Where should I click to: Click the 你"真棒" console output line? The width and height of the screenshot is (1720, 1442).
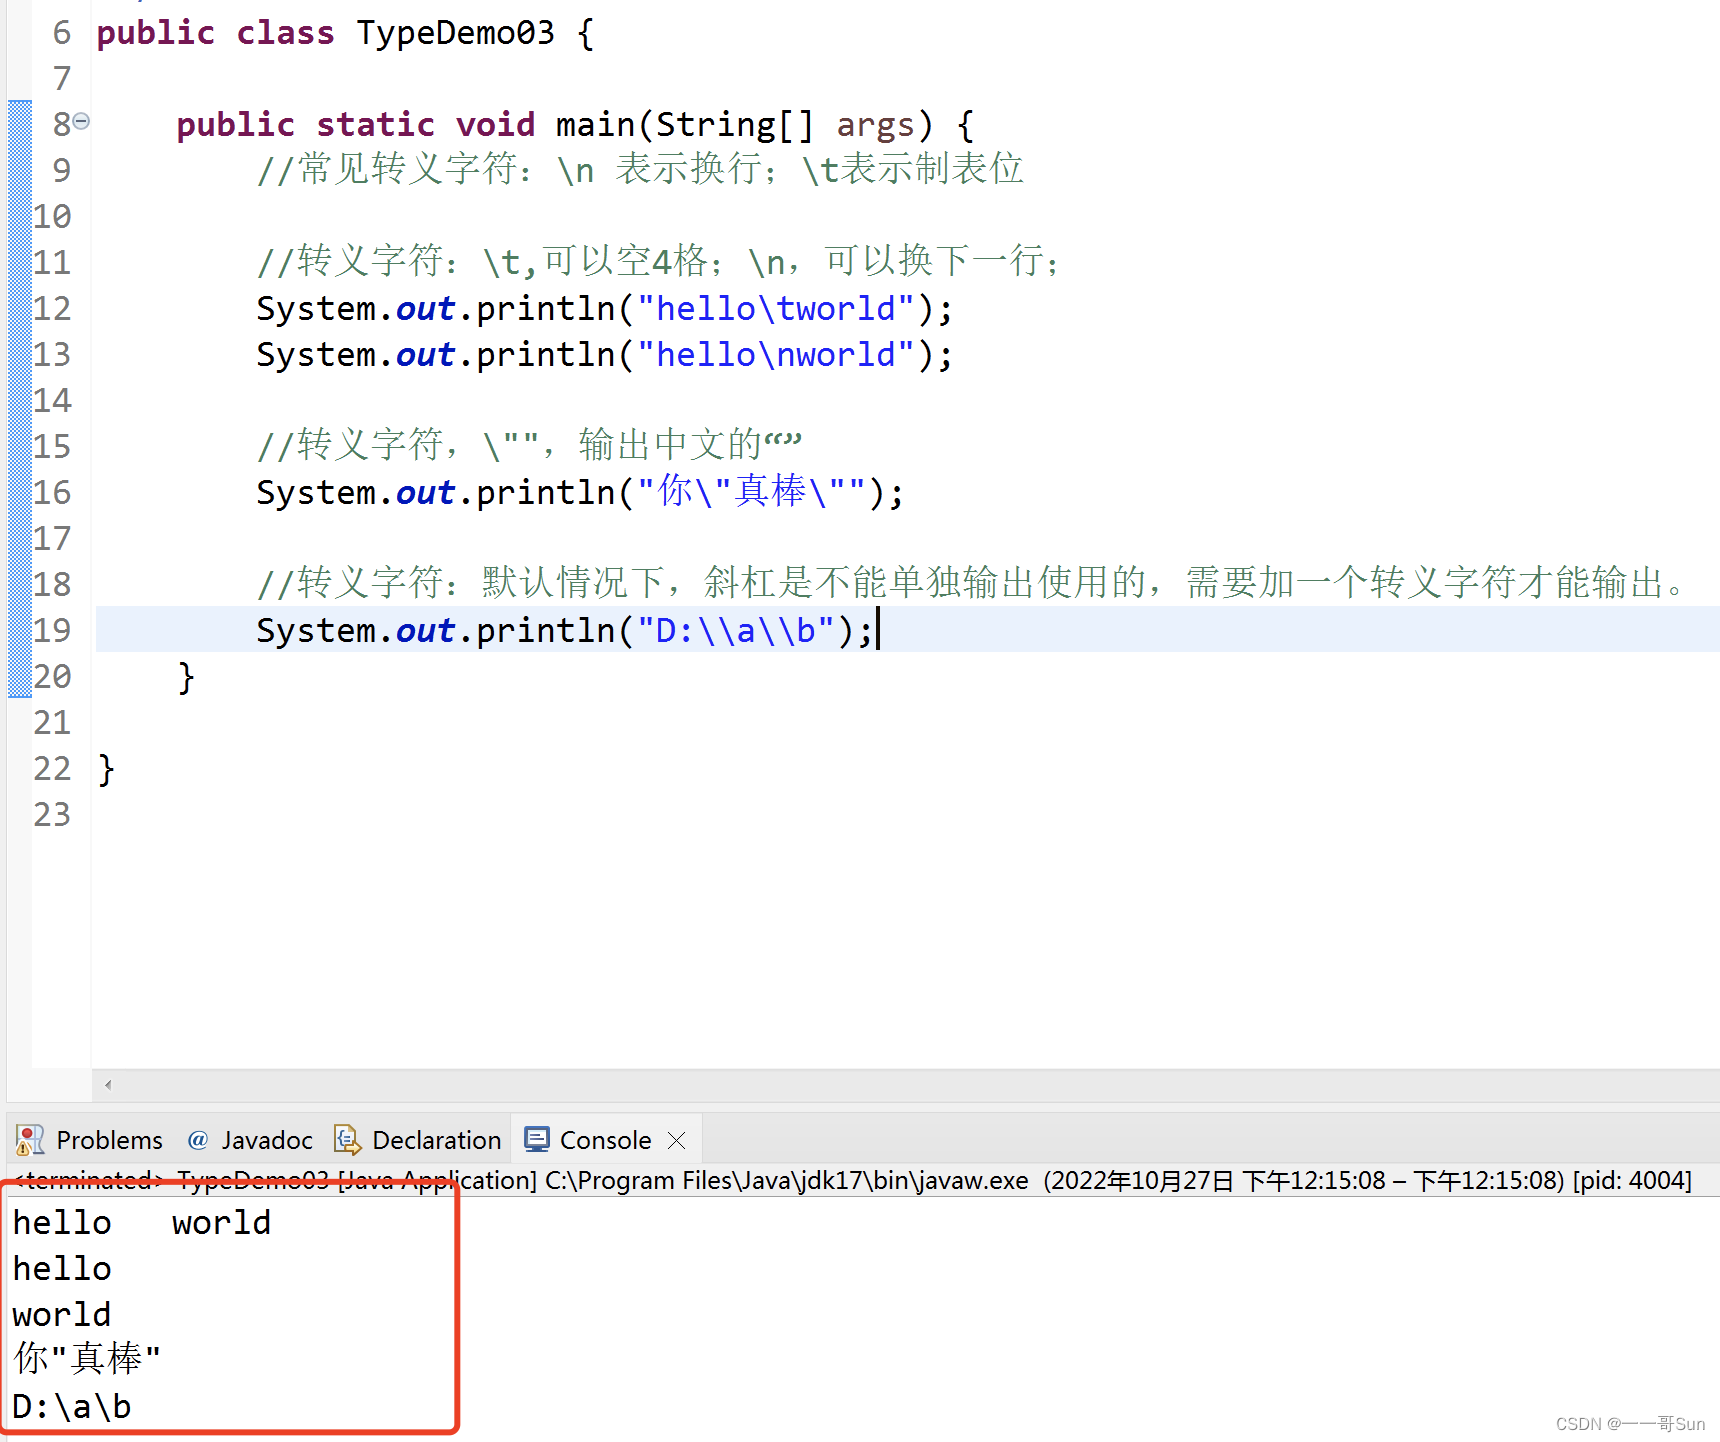86,1359
